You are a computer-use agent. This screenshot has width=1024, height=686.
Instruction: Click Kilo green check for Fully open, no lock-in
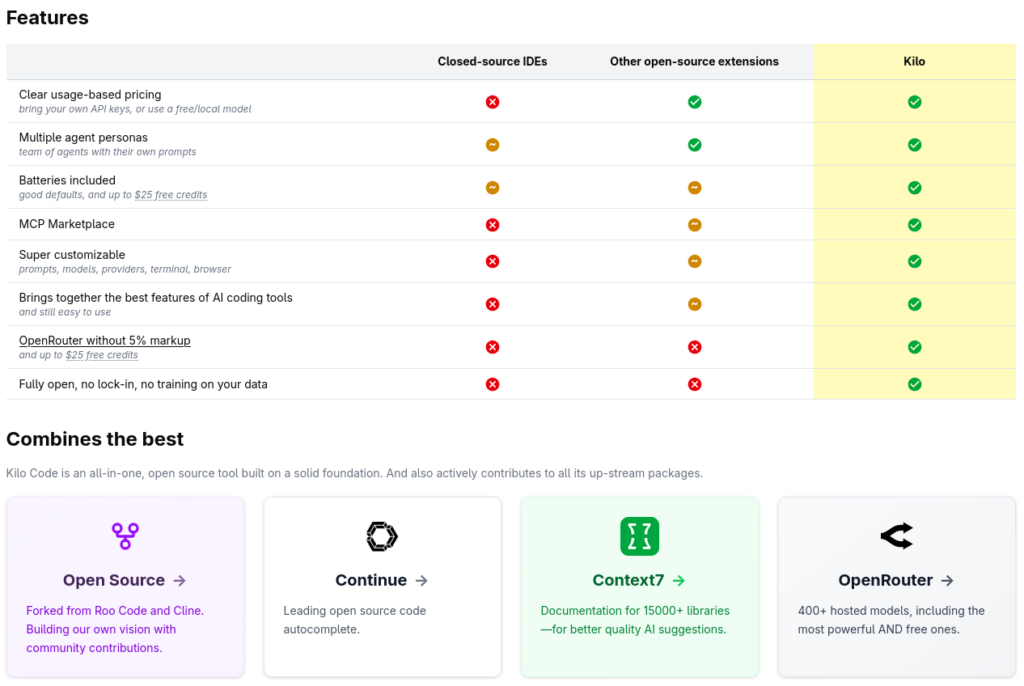point(914,384)
